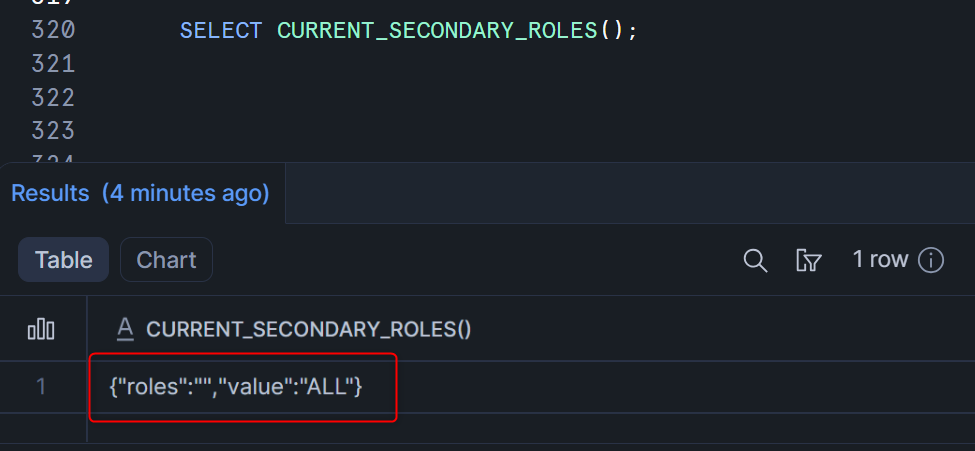Screen dimensions: 975x451
Task: Click the 4 minutes ago timestamp
Action: pyautogui.click(x=186, y=193)
